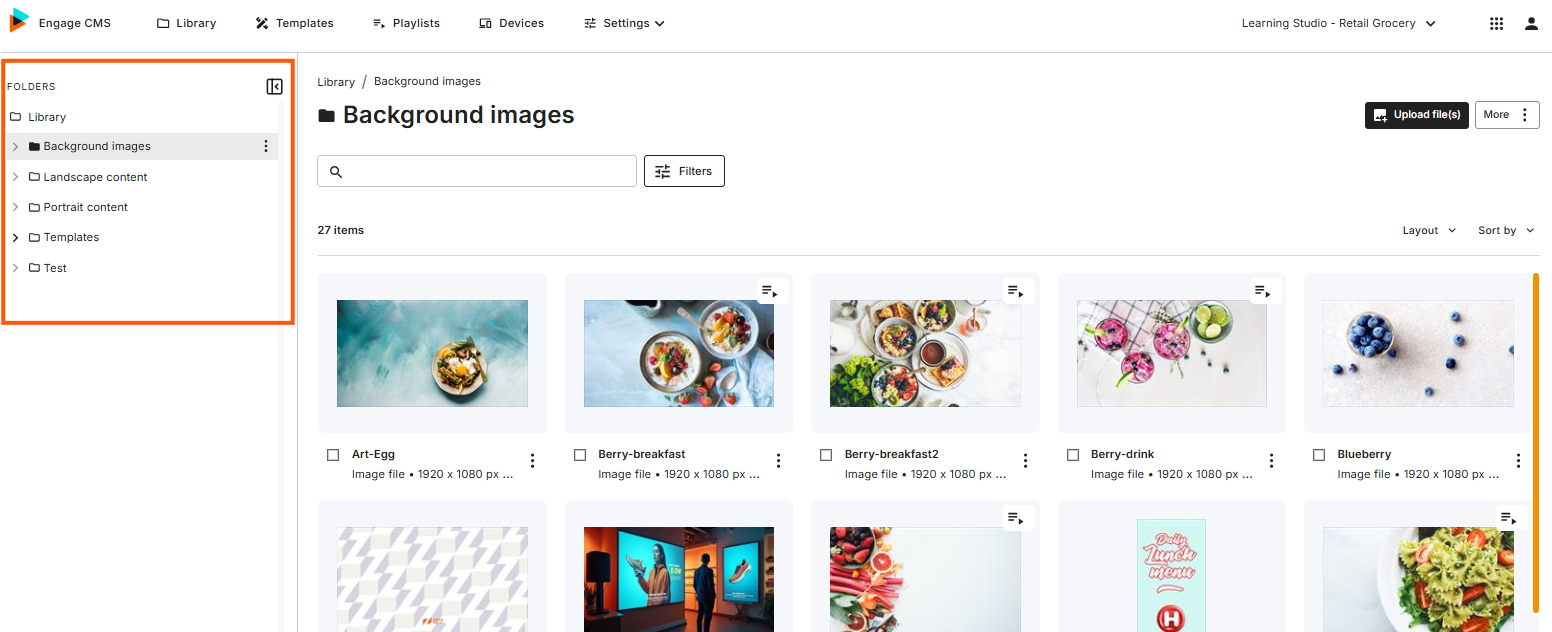Add the pasta salad image to playlist
The image size is (1552, 632).
pos(1509,517)
